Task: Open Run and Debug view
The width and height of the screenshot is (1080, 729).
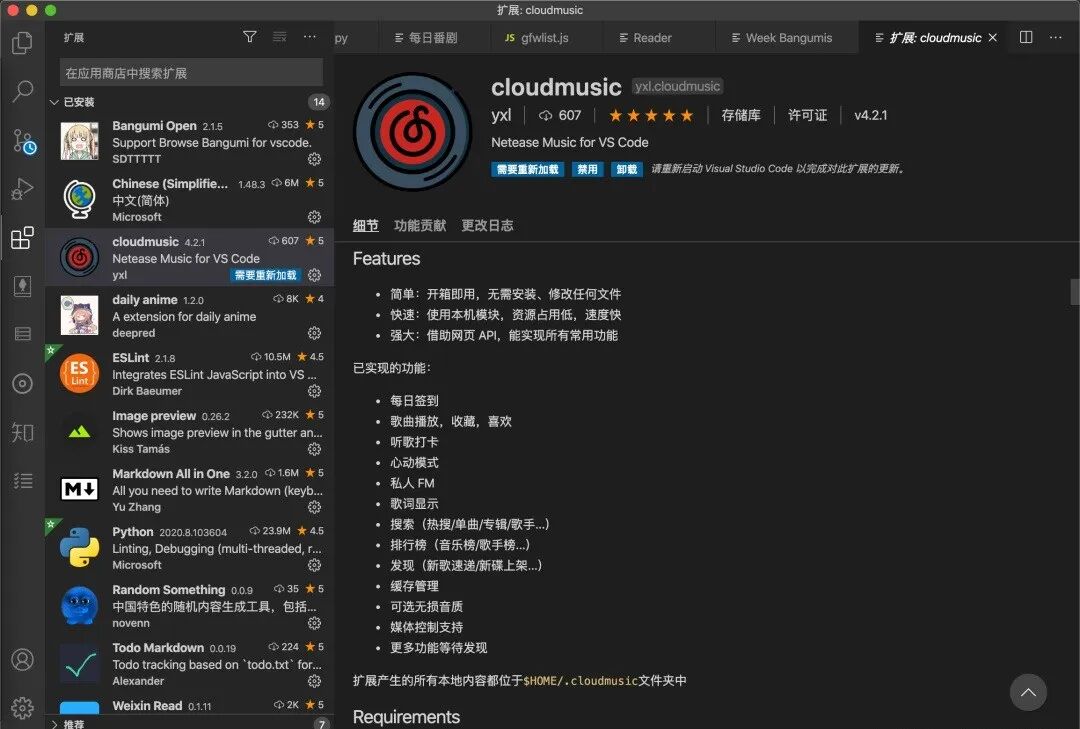Action: pos(22,189)
